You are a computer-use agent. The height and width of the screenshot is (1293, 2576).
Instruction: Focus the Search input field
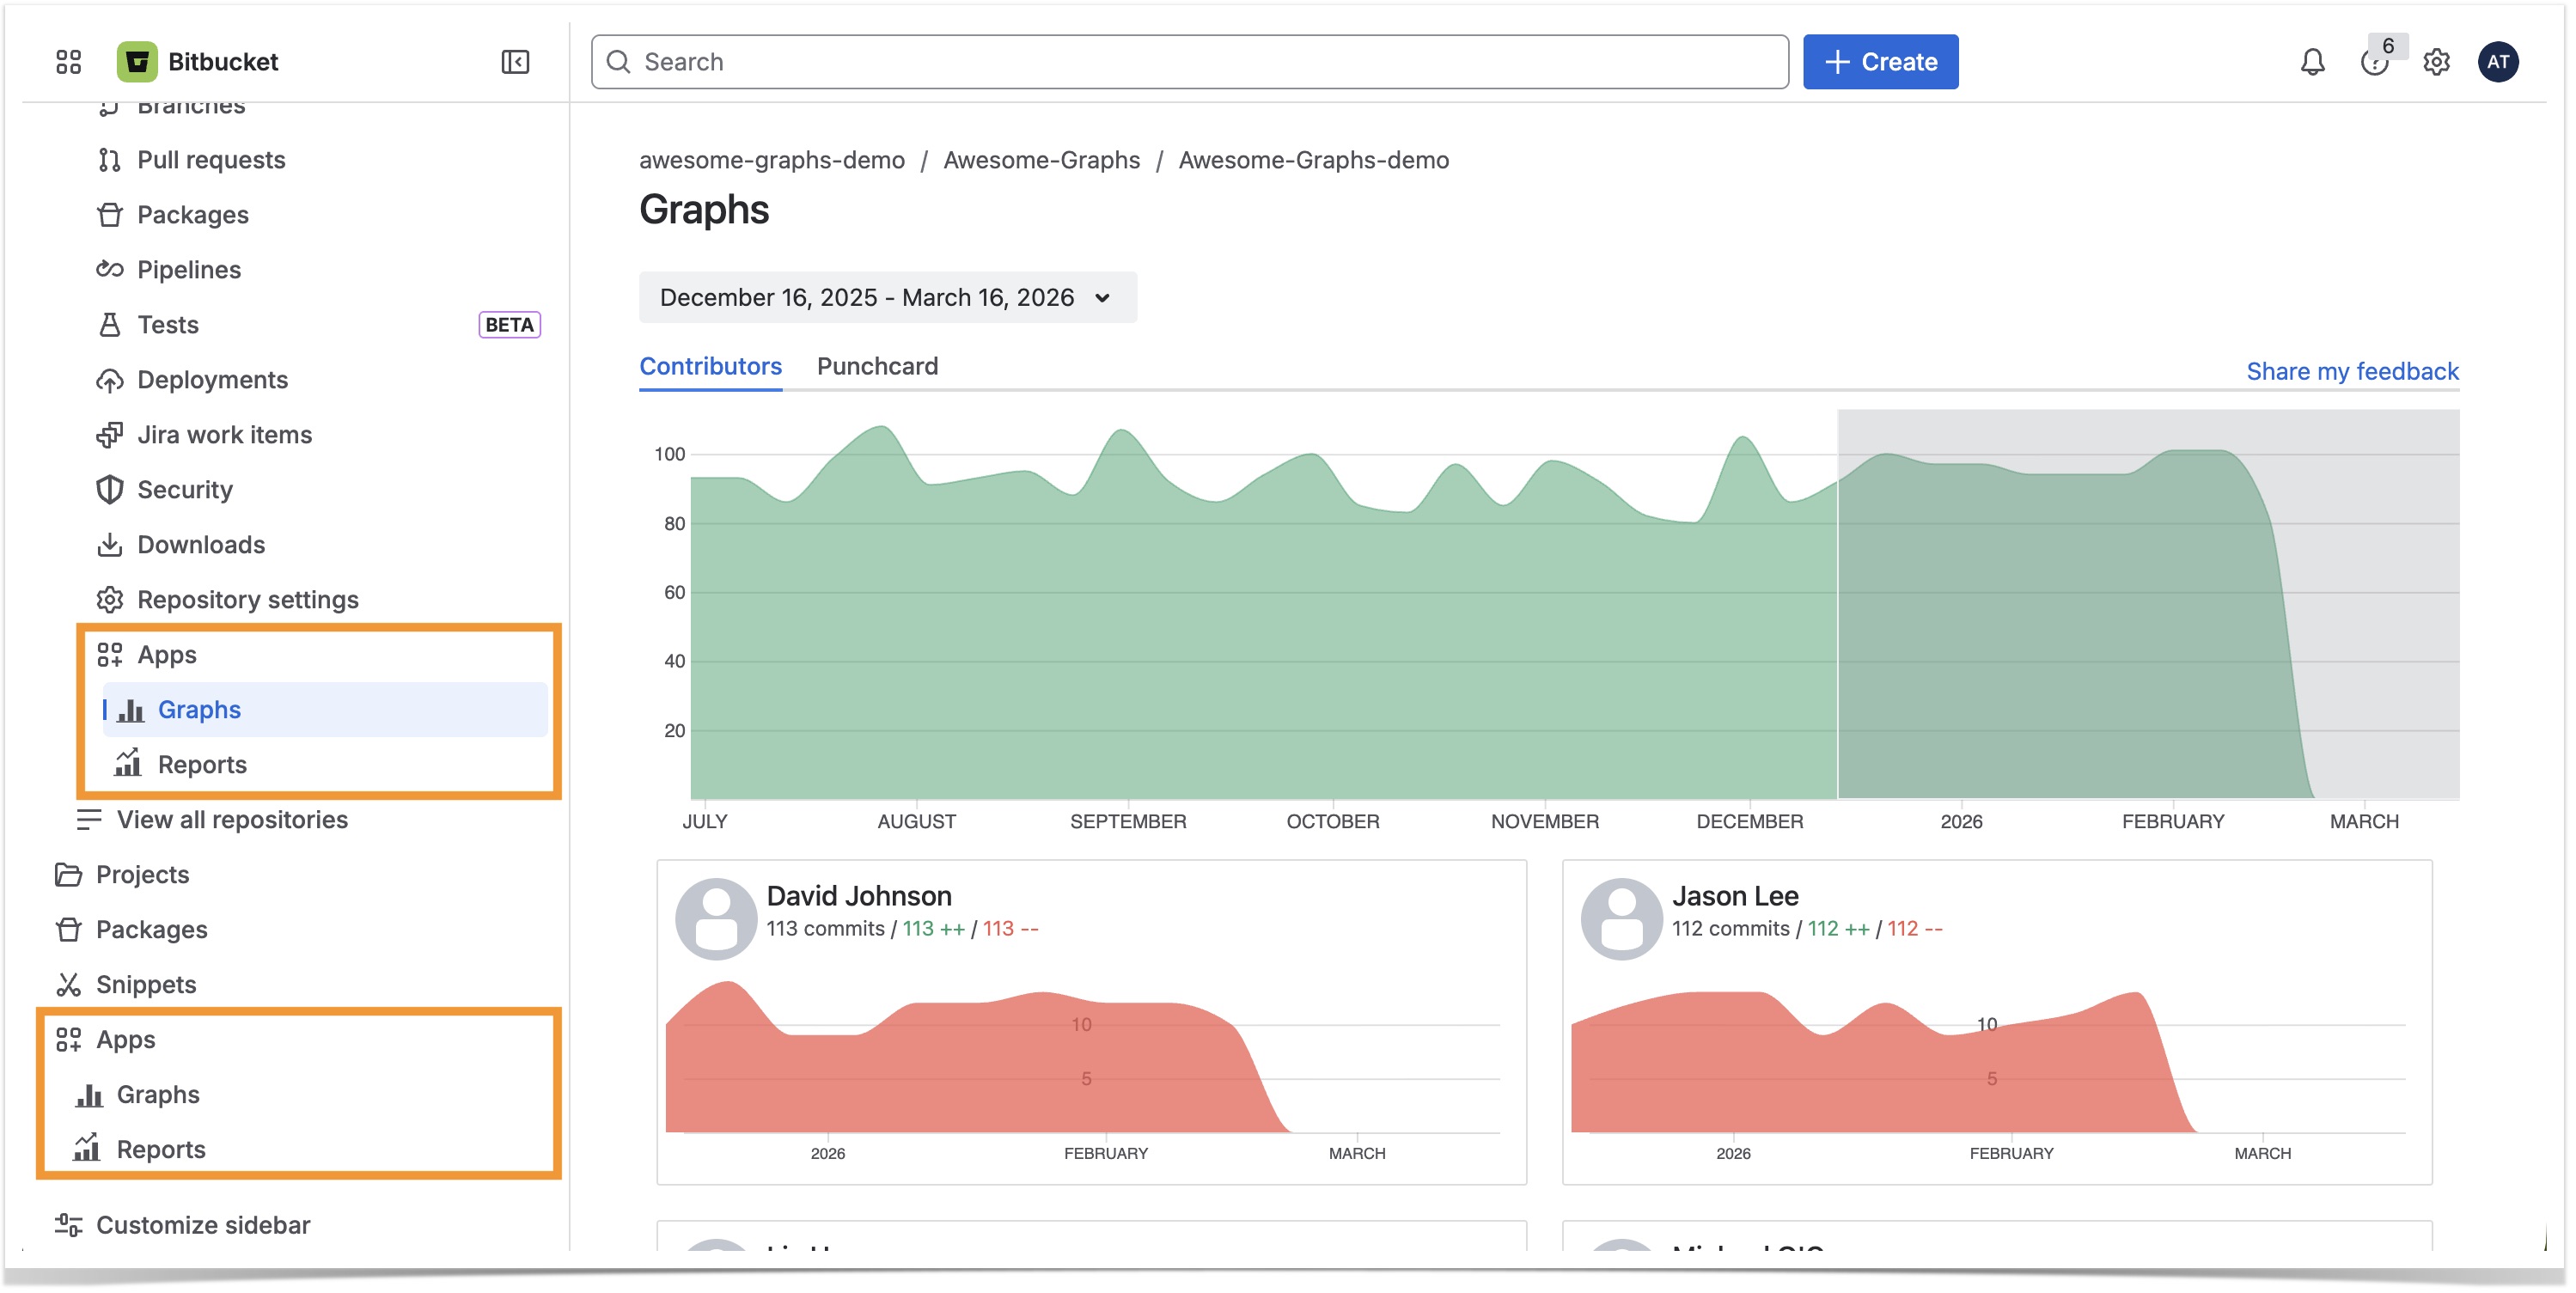click(1190, 62)
